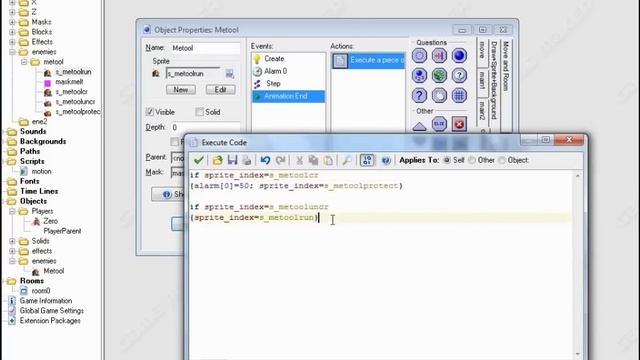640x360 pixels.
Task: Select room0 in the Rooms folder
Action: coord(41,291)
